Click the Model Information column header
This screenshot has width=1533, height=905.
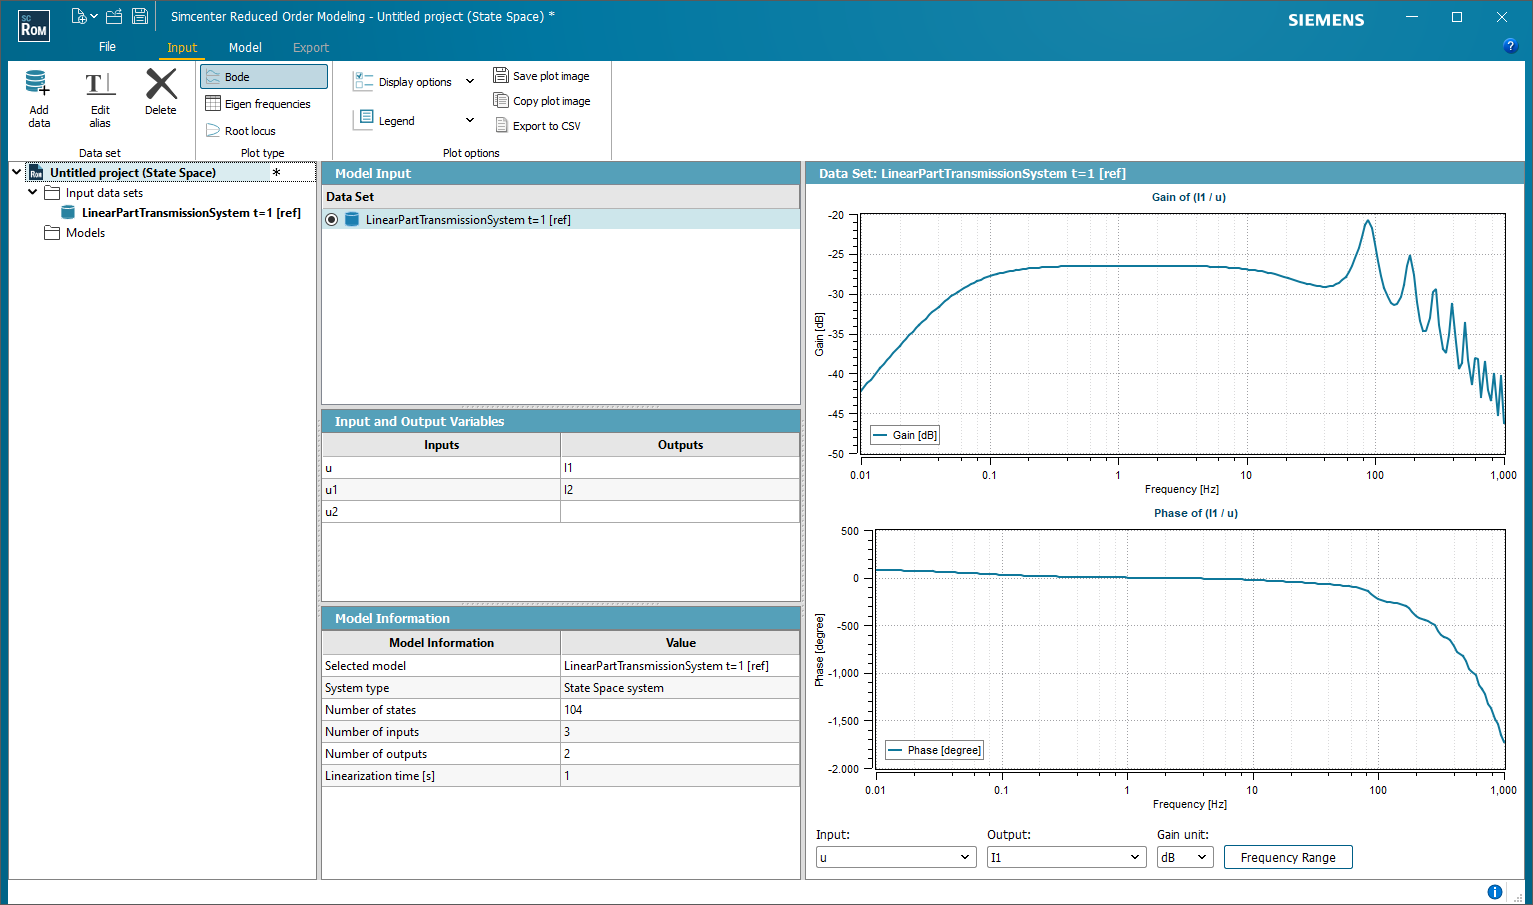click(x=441, y=643)
